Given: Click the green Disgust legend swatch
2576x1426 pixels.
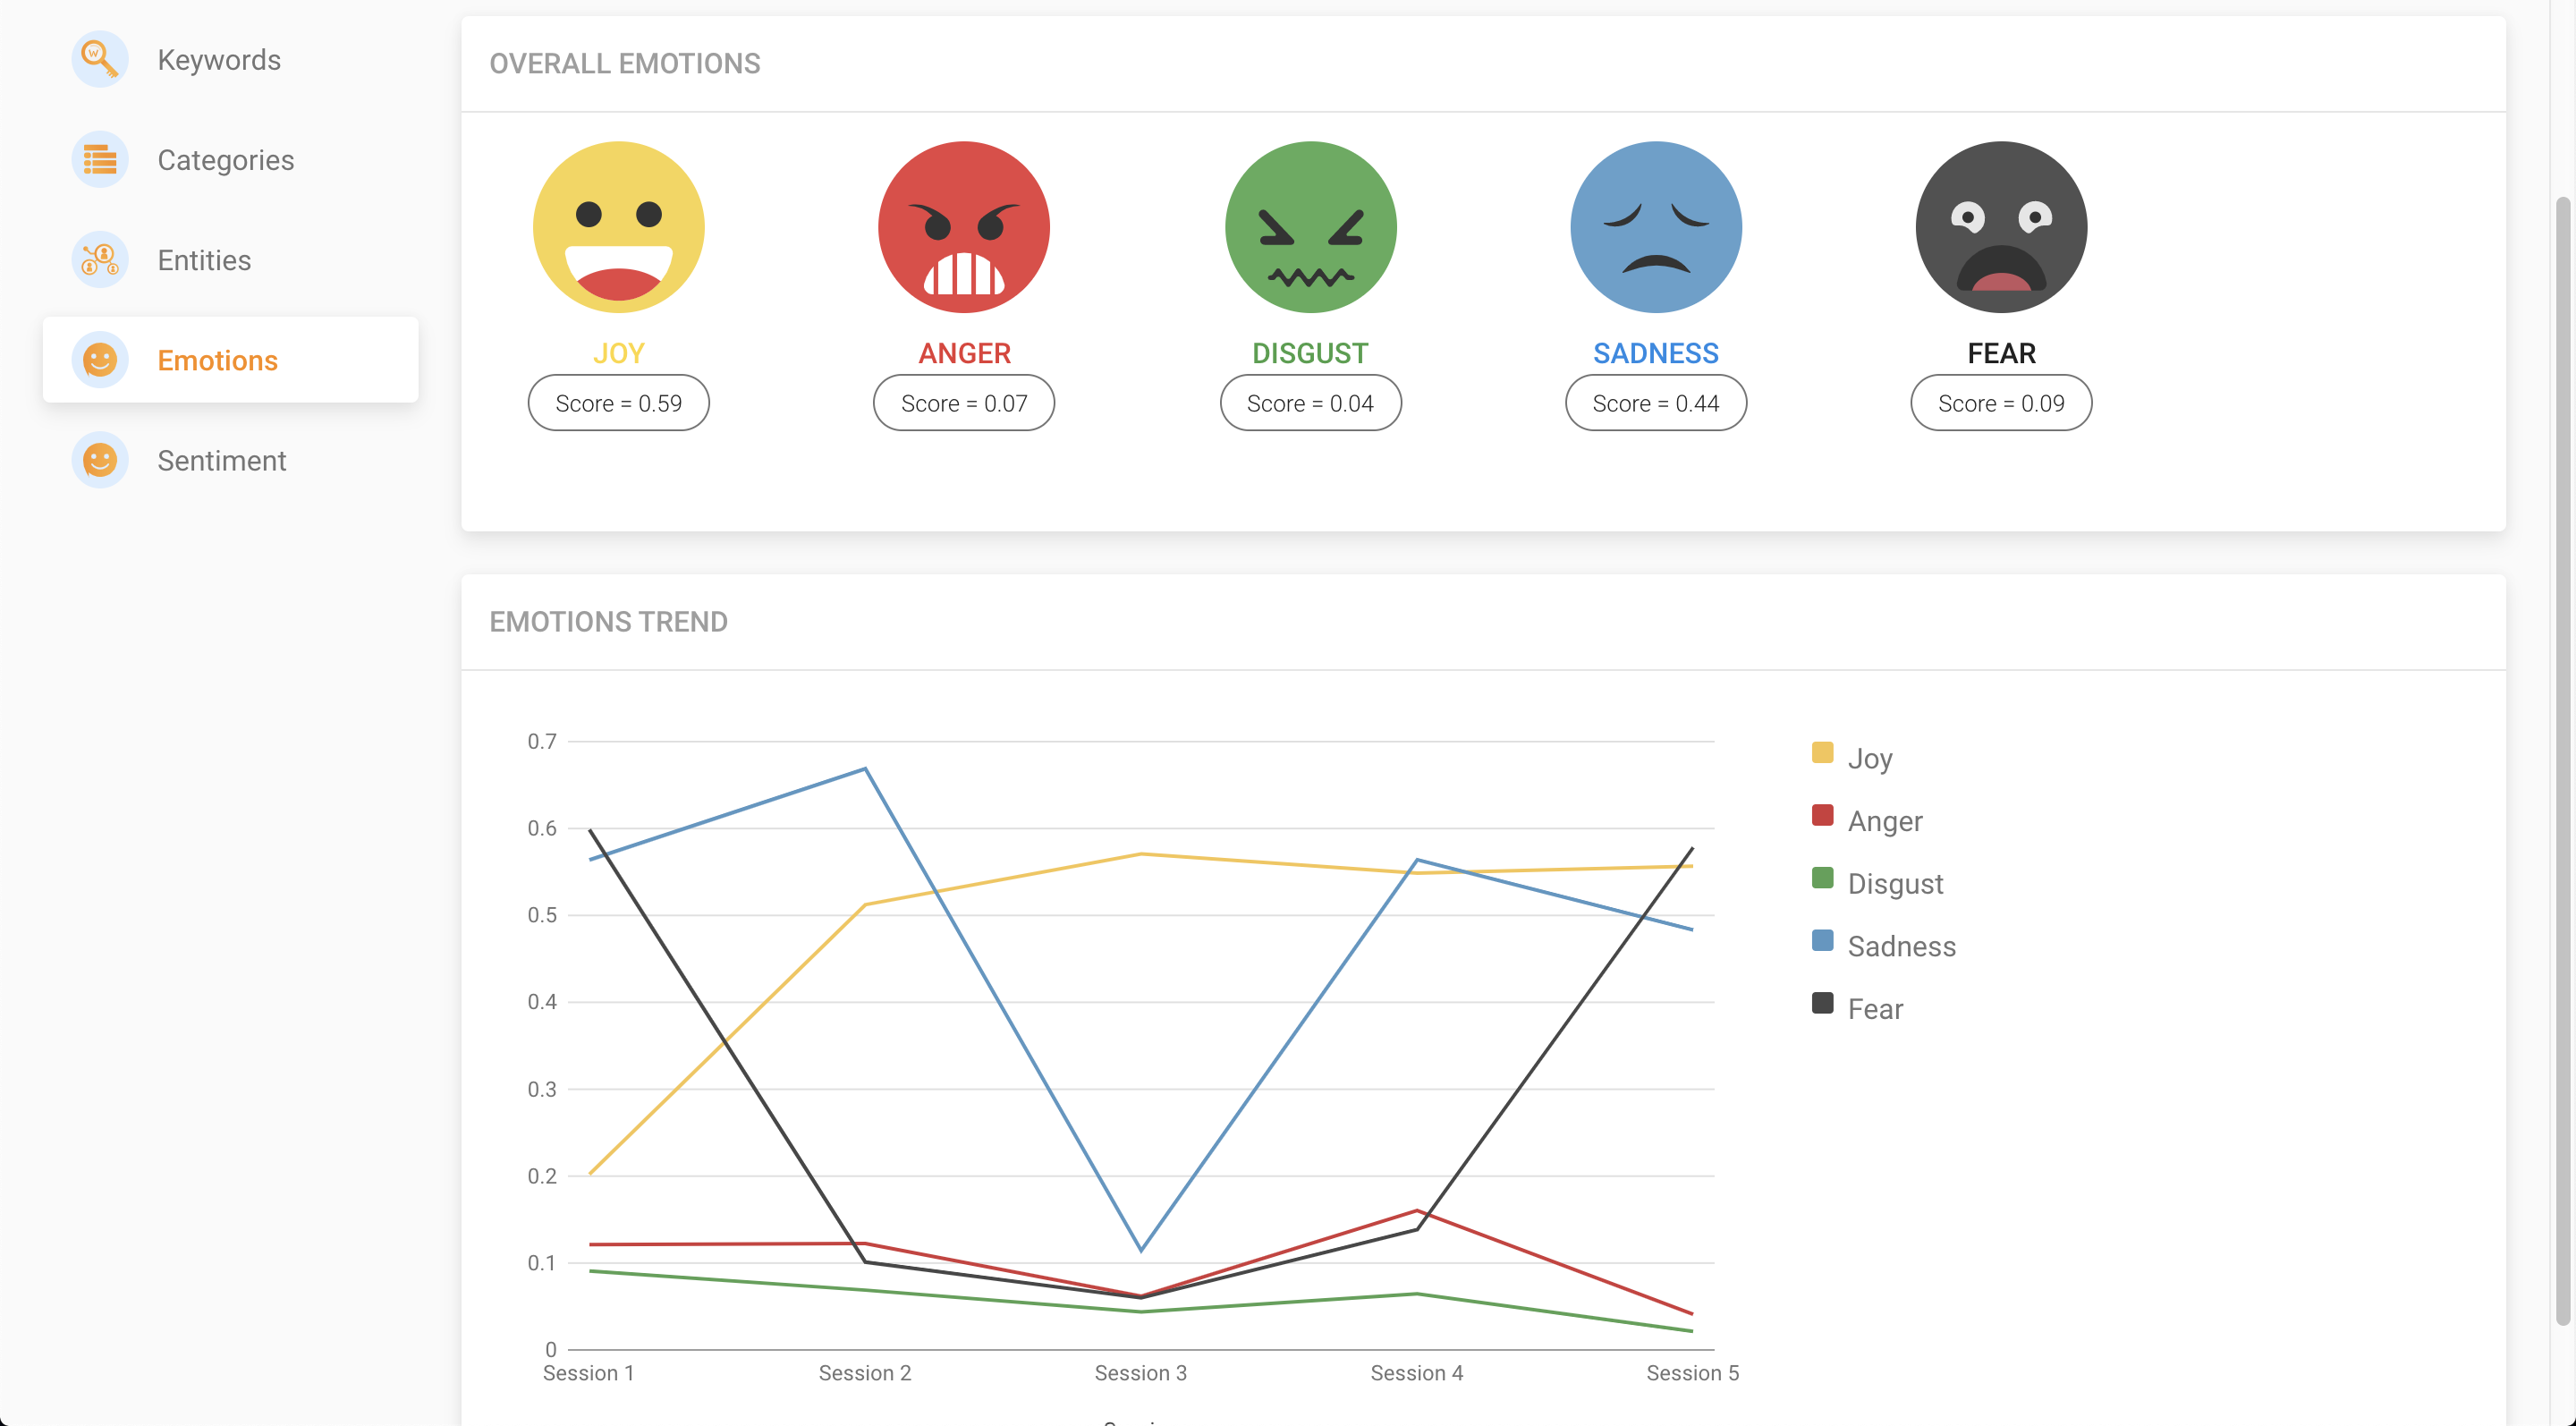Looking at the screenshot, I should pyautogui.click(x=1822, y=878).
